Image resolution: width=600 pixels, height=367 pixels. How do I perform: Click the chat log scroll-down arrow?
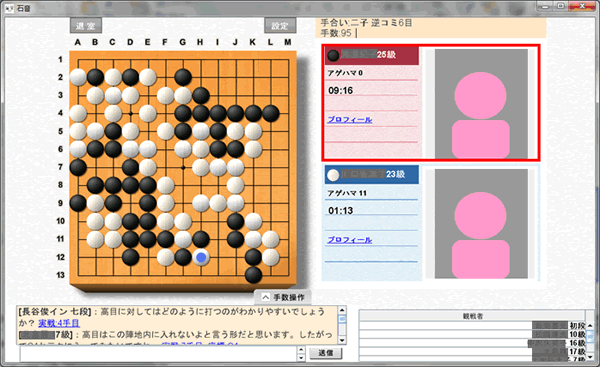tap(342, 340)
